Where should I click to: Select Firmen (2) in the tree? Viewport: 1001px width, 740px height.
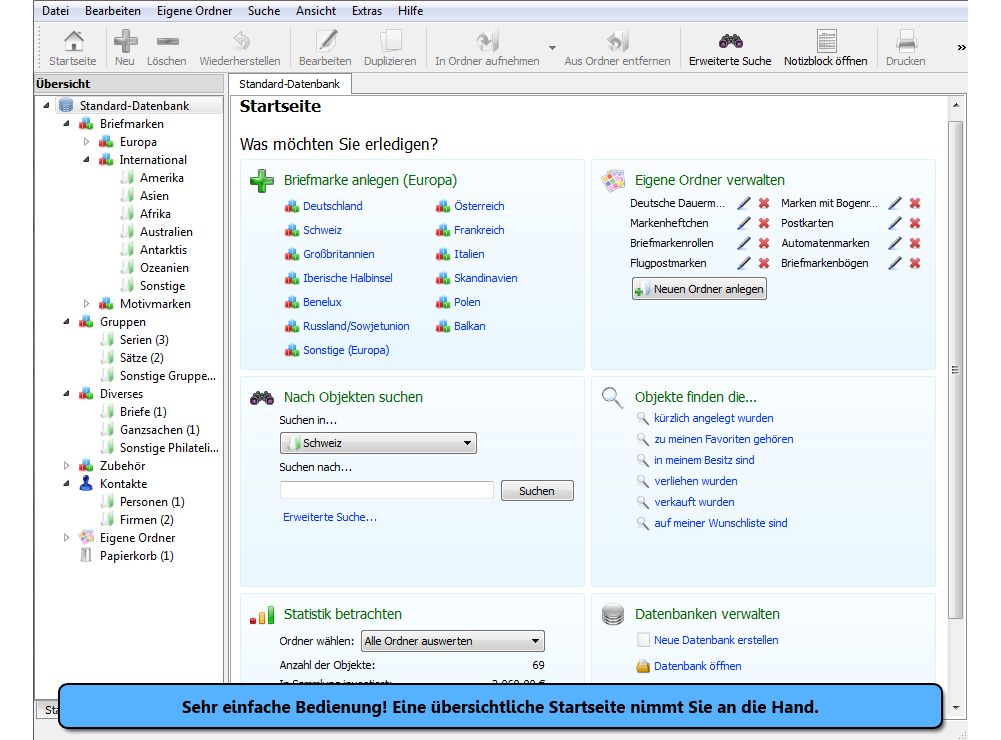point(147,520)
